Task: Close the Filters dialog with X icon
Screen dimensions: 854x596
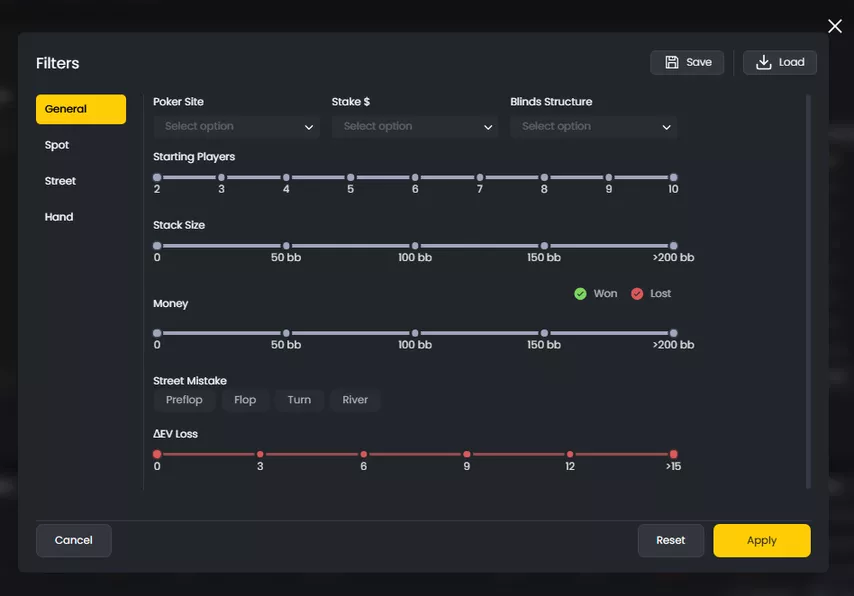Action: point(835,27)
